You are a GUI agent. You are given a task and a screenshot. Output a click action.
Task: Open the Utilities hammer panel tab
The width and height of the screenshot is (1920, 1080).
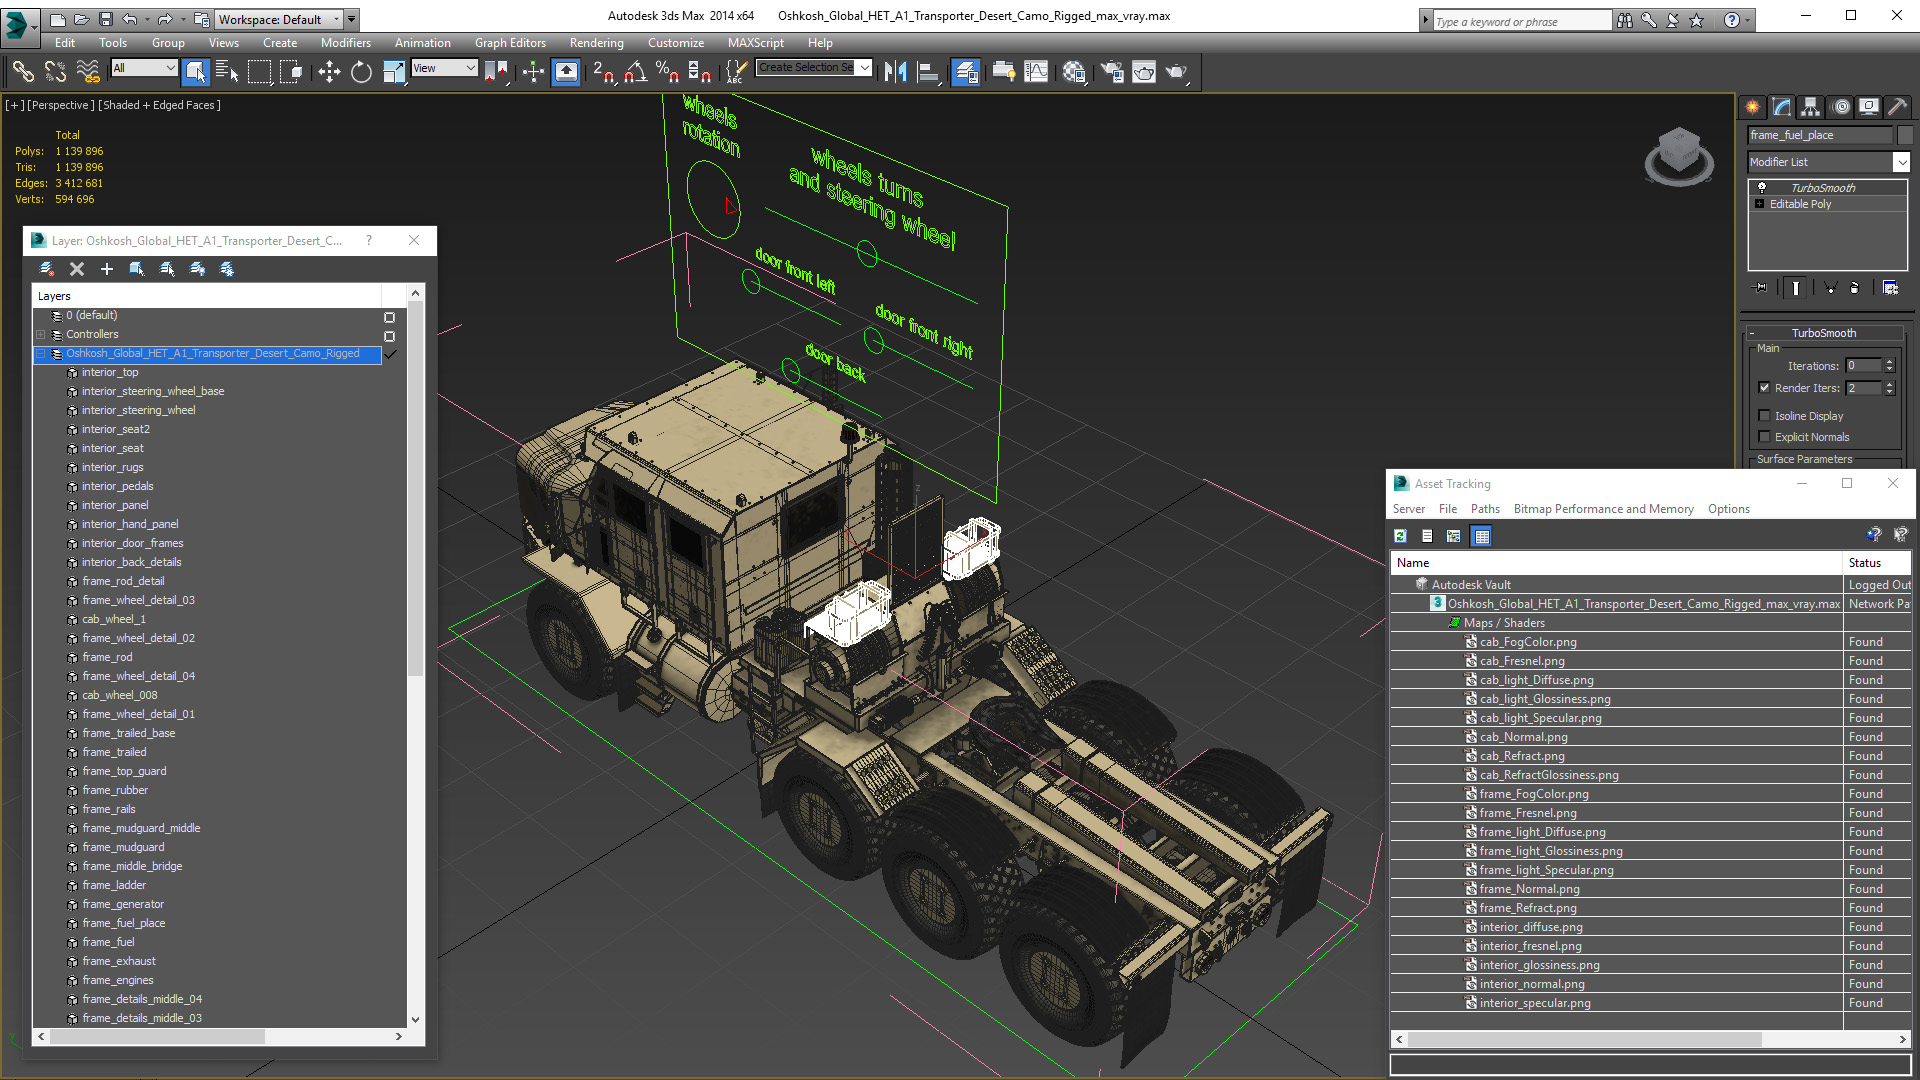[1897, 107]
